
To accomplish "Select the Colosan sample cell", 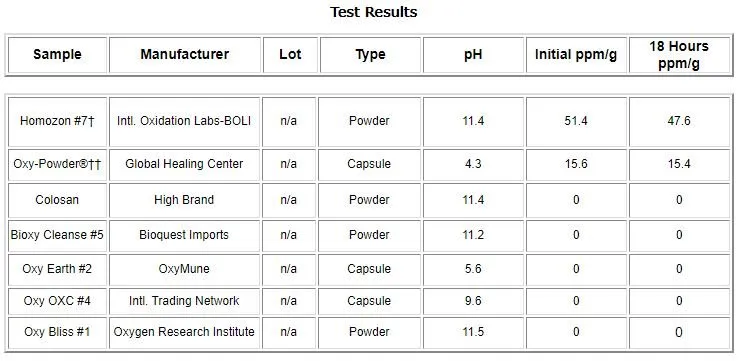I will click(57, 200).
